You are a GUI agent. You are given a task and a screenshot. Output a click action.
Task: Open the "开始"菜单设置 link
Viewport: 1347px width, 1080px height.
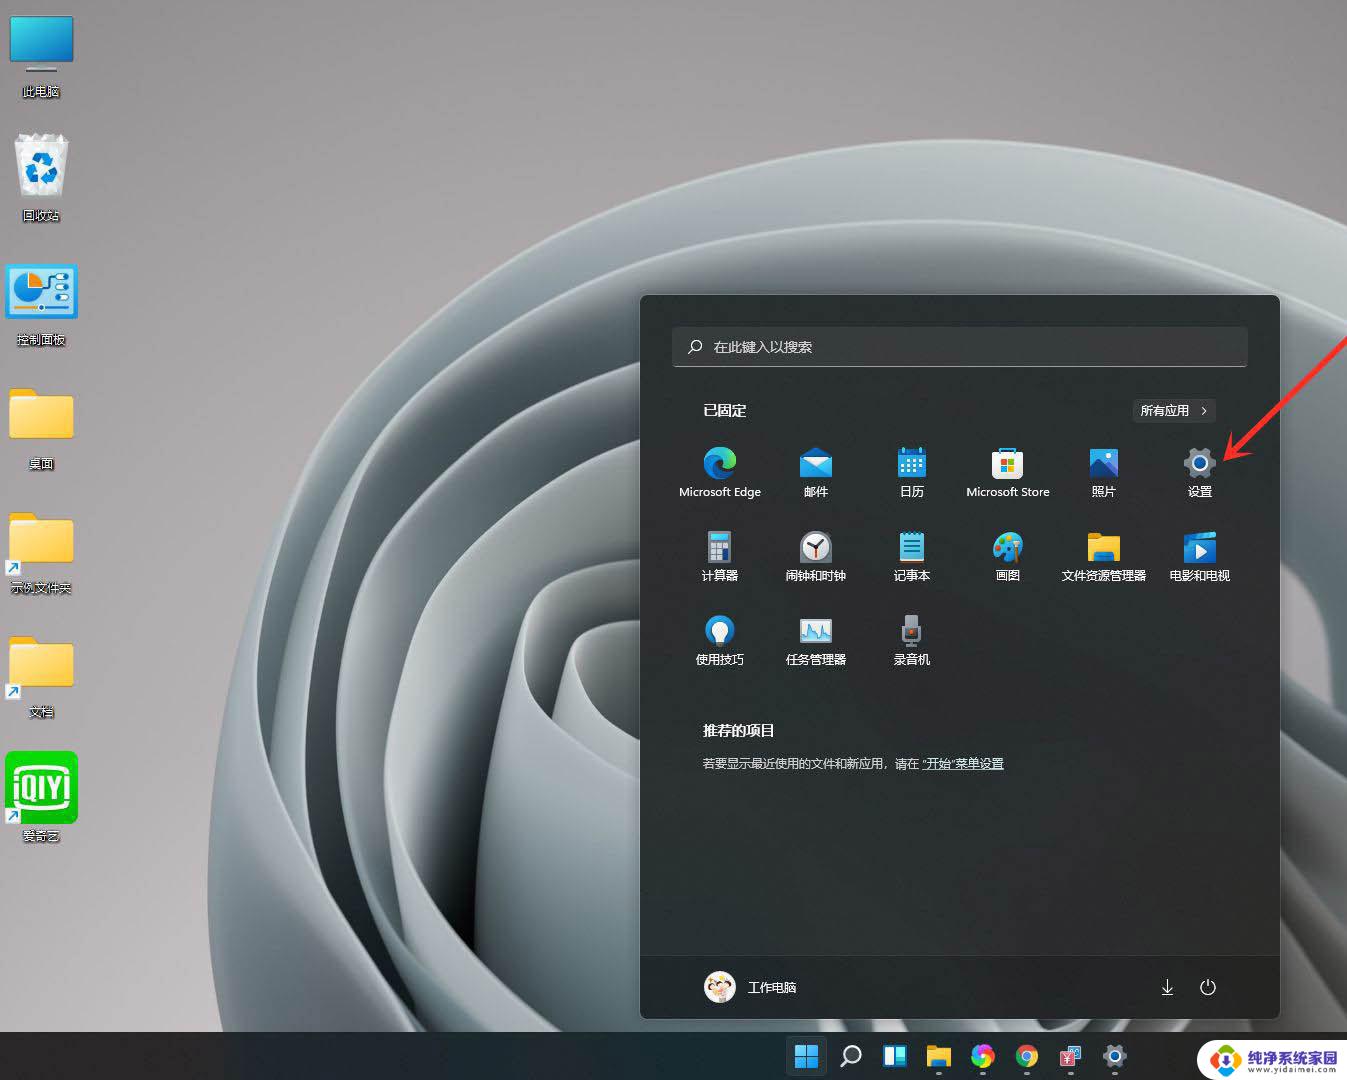pos(963,764)
